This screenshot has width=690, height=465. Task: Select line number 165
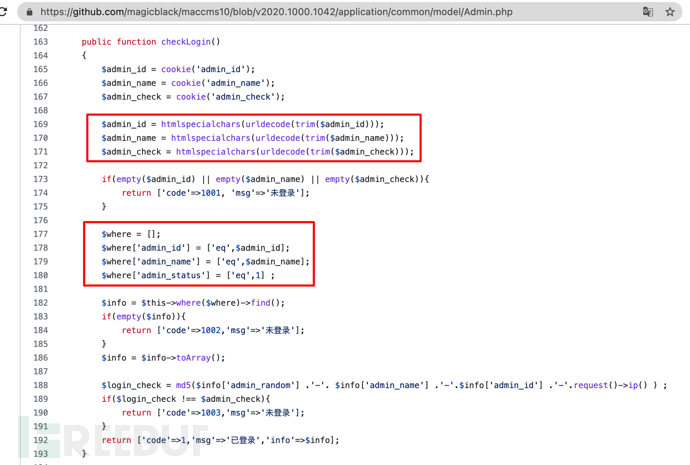pyautogui.click(x=40, y=69)
